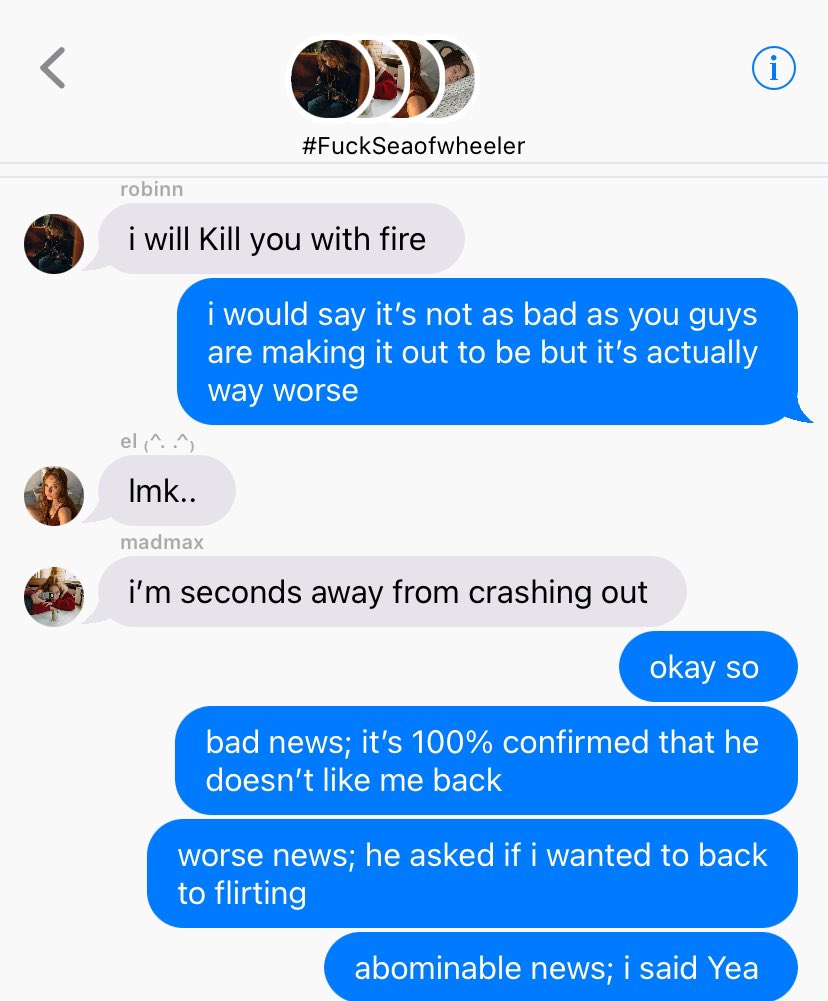Screen dimensions: 828x1001
Task: Tap madmax's profile picture
Action: [54, 597]
